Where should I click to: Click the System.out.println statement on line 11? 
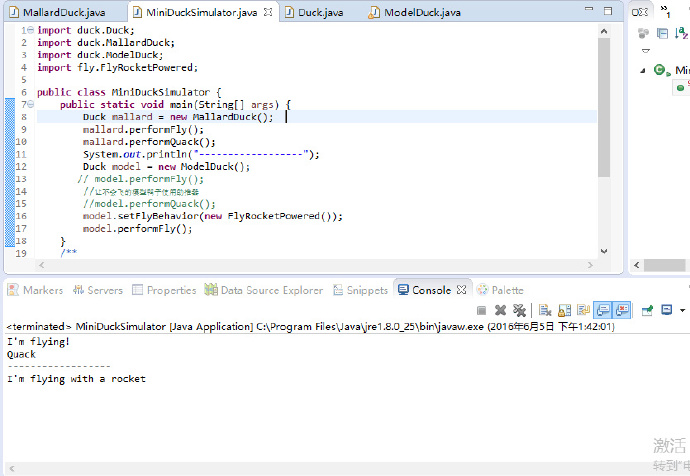tap(201, 154)
